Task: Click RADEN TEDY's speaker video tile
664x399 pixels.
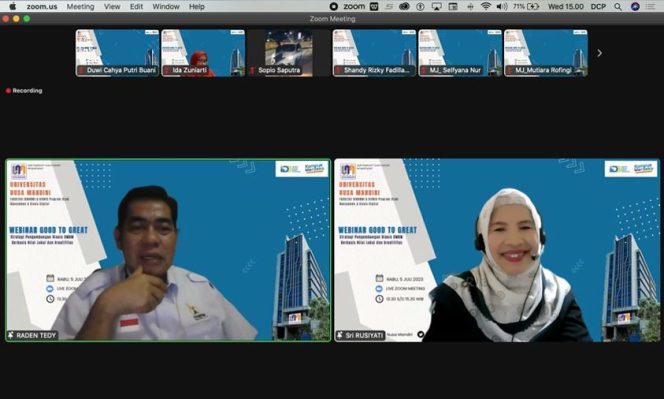Action: pyautogui.click(x=168, y=250)
